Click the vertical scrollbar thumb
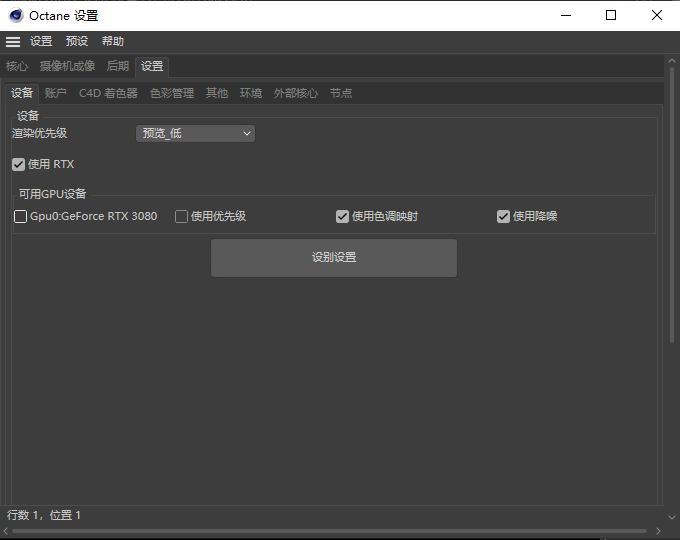The width and height of the screenshot is (680, 540). point(672,205)
